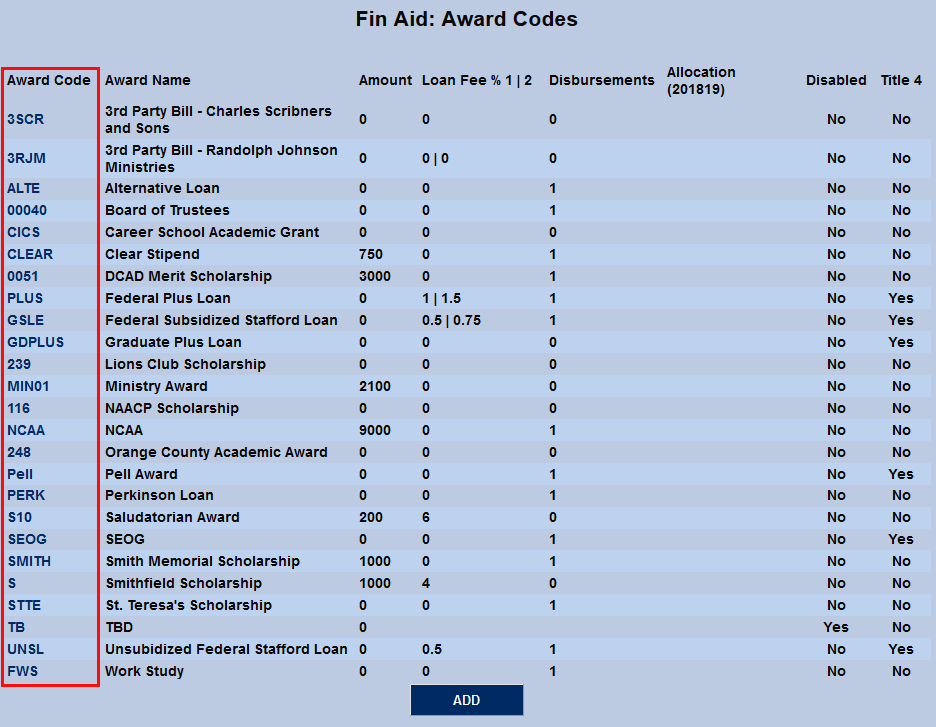
Task: Select award code 0051
Action: pos(23,276)
